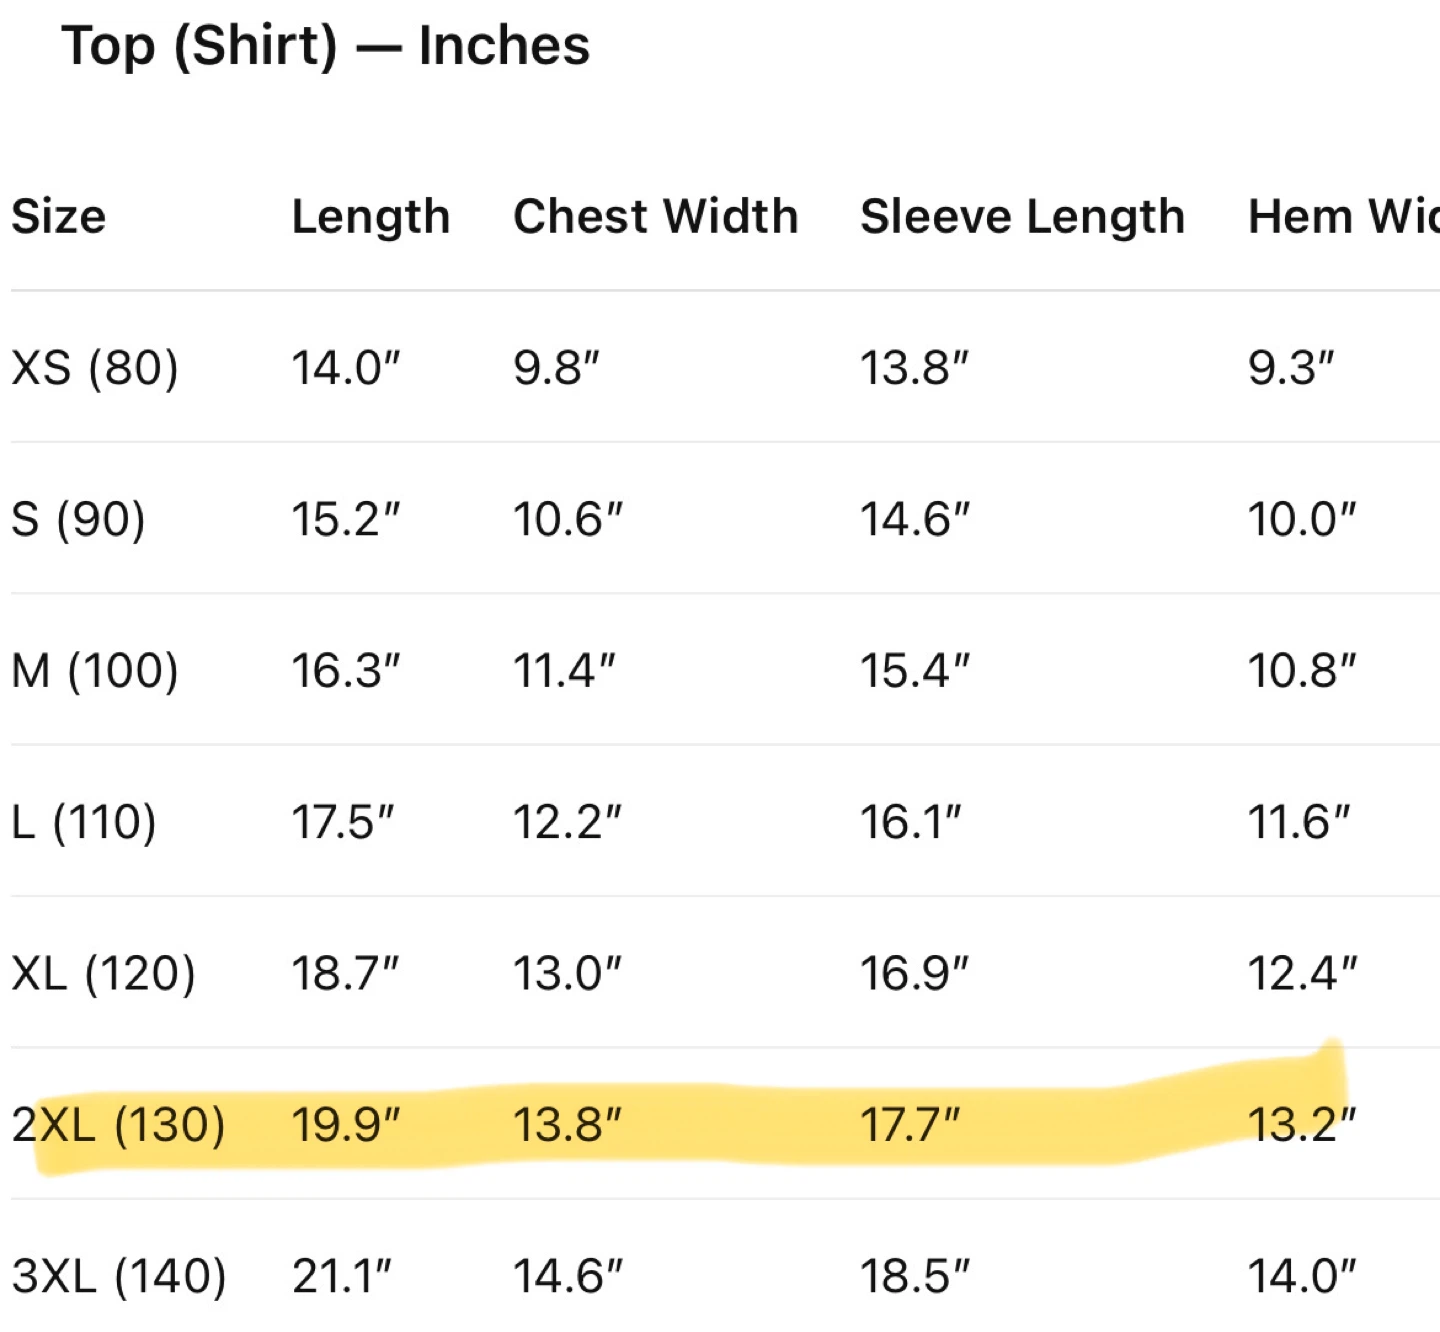Click the Hem Width column header

pos(1344,217)
